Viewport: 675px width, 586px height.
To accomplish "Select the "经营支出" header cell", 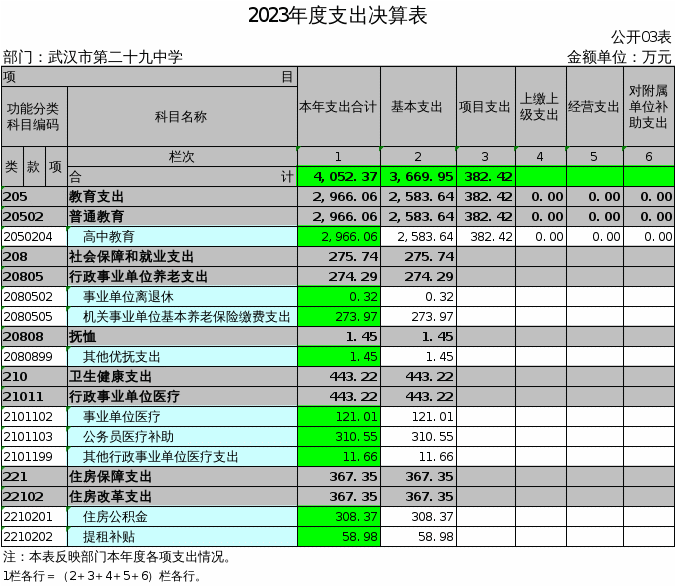I will click(594, 107).
